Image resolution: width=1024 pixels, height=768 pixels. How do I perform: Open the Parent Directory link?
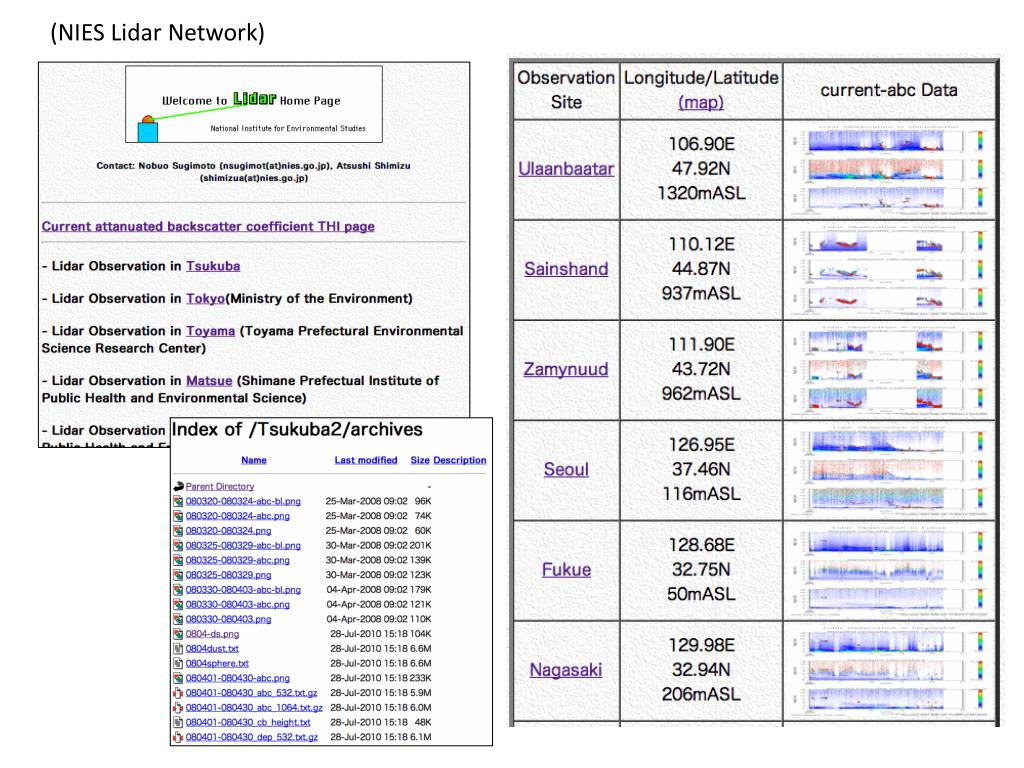(x=219, y=487)
